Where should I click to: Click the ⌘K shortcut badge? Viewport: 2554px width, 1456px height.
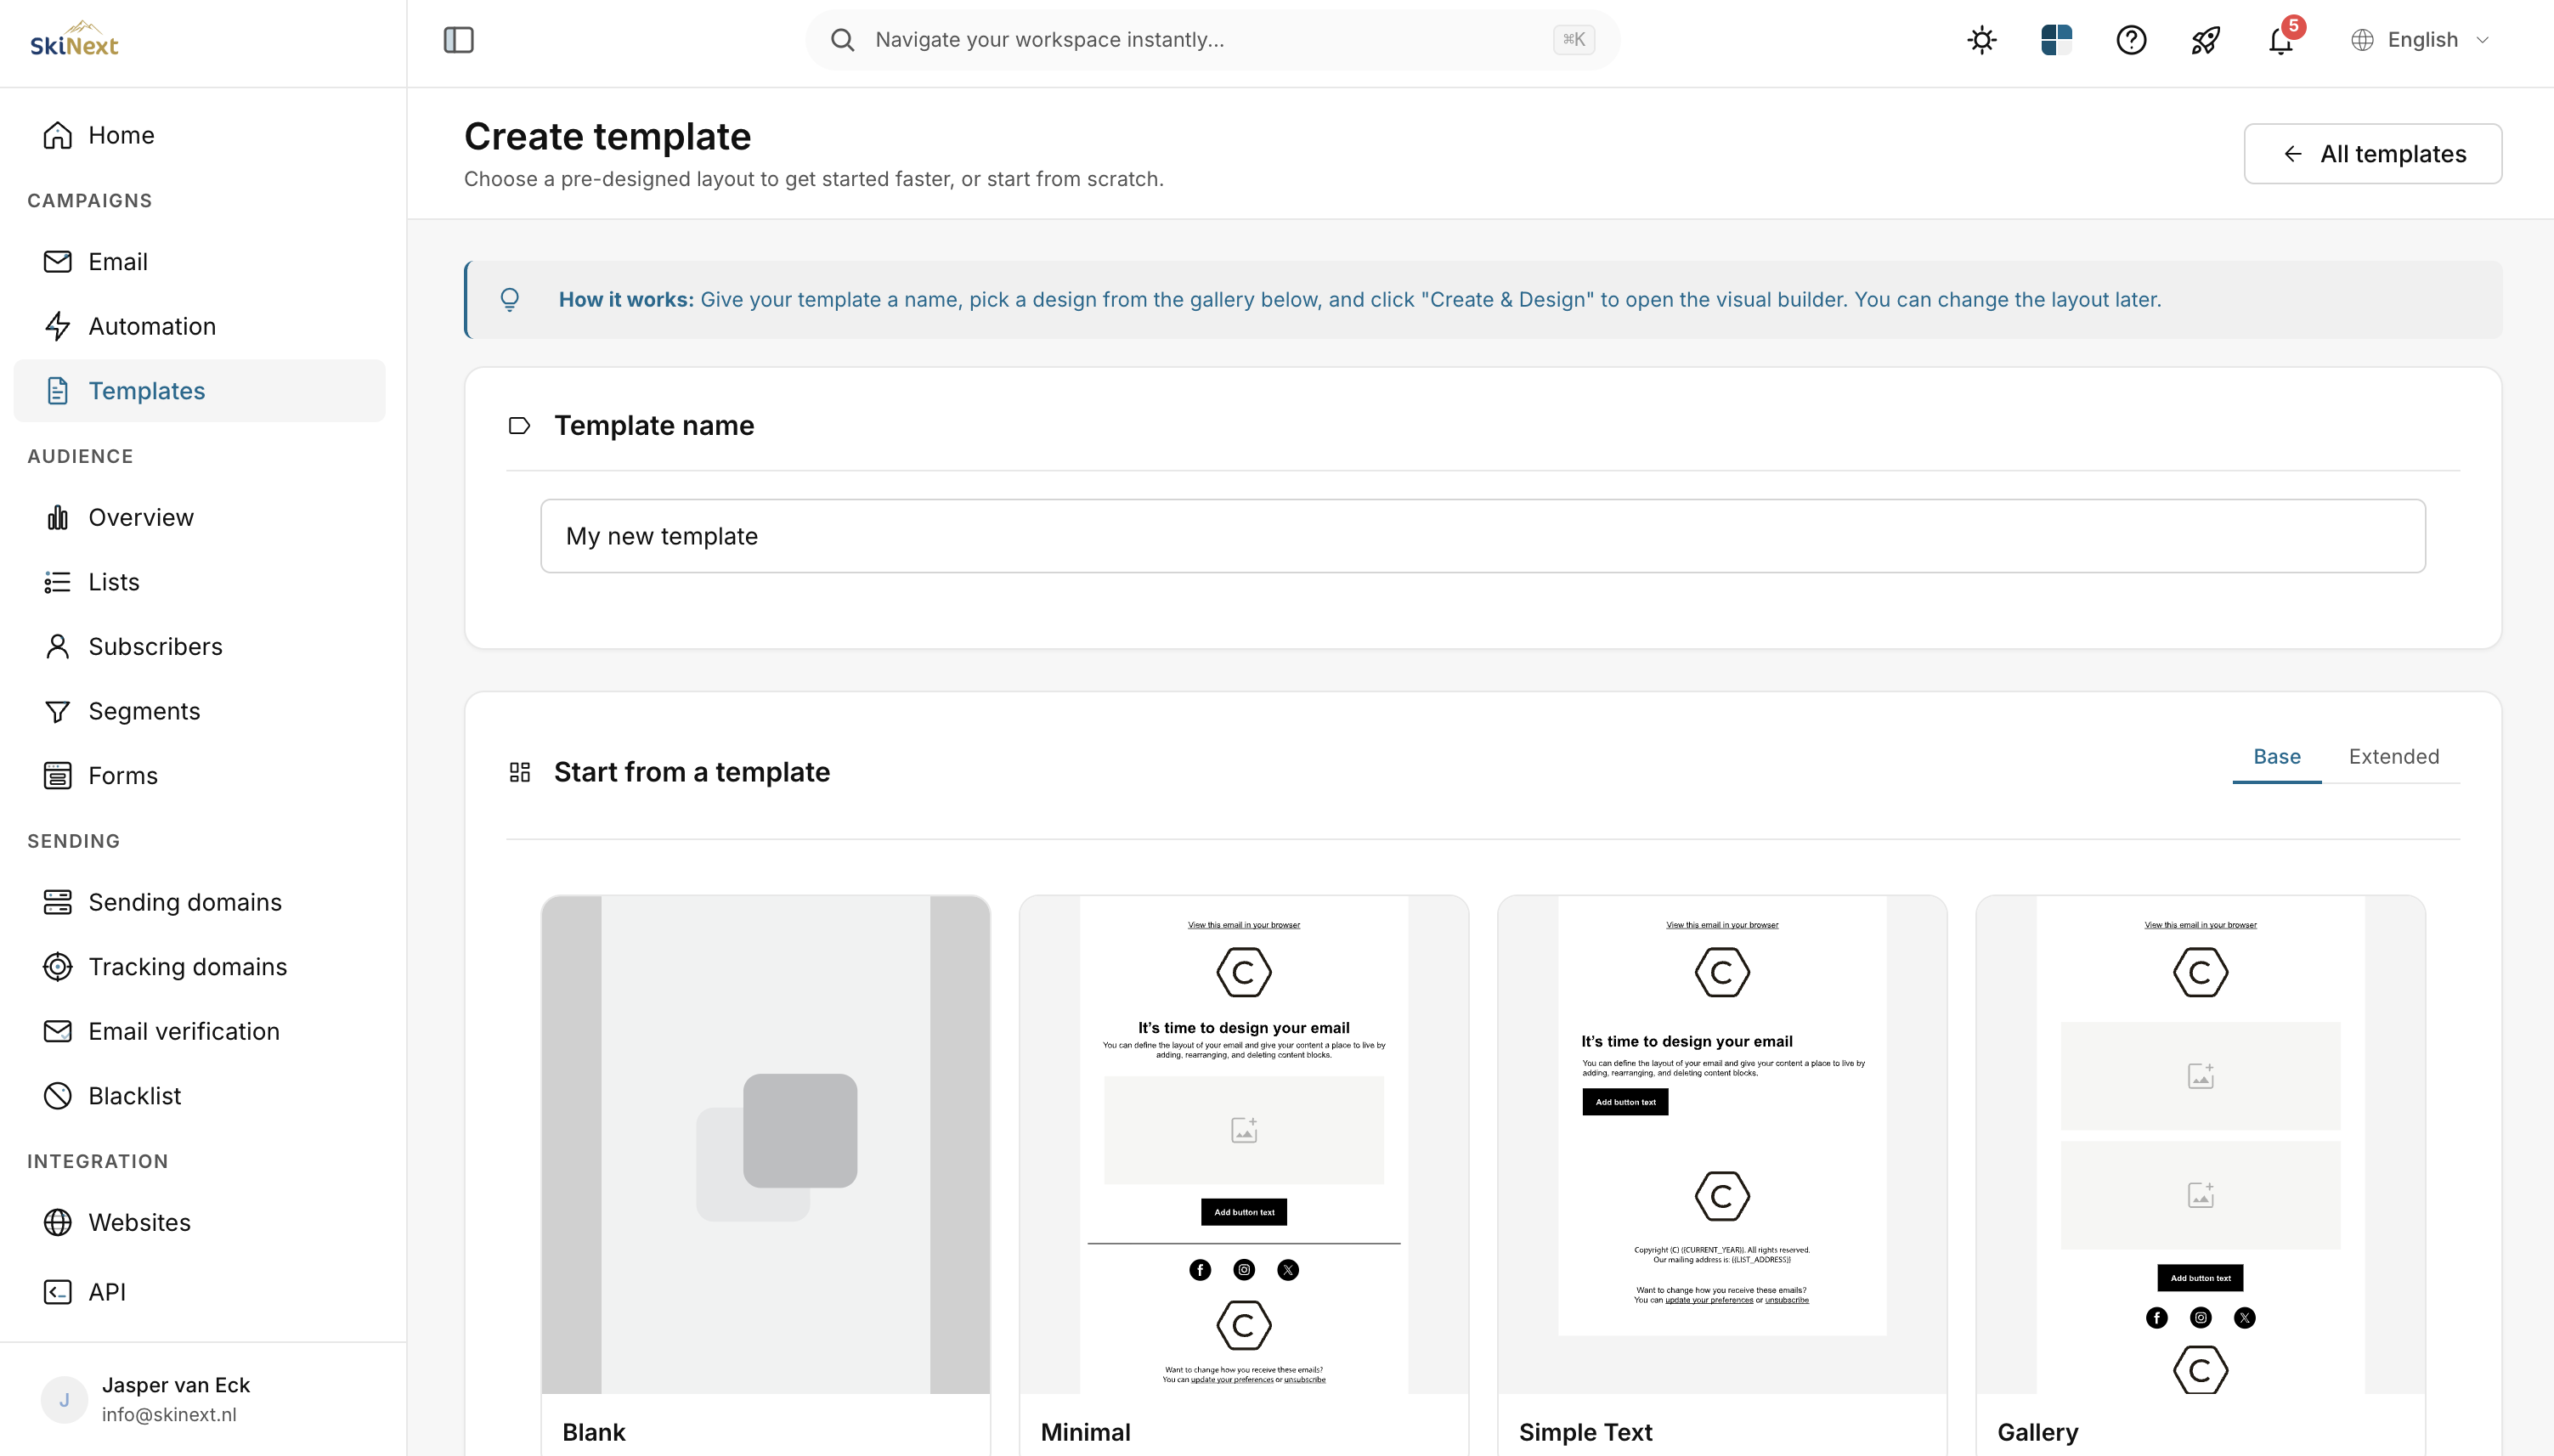tap(1573, 40)
